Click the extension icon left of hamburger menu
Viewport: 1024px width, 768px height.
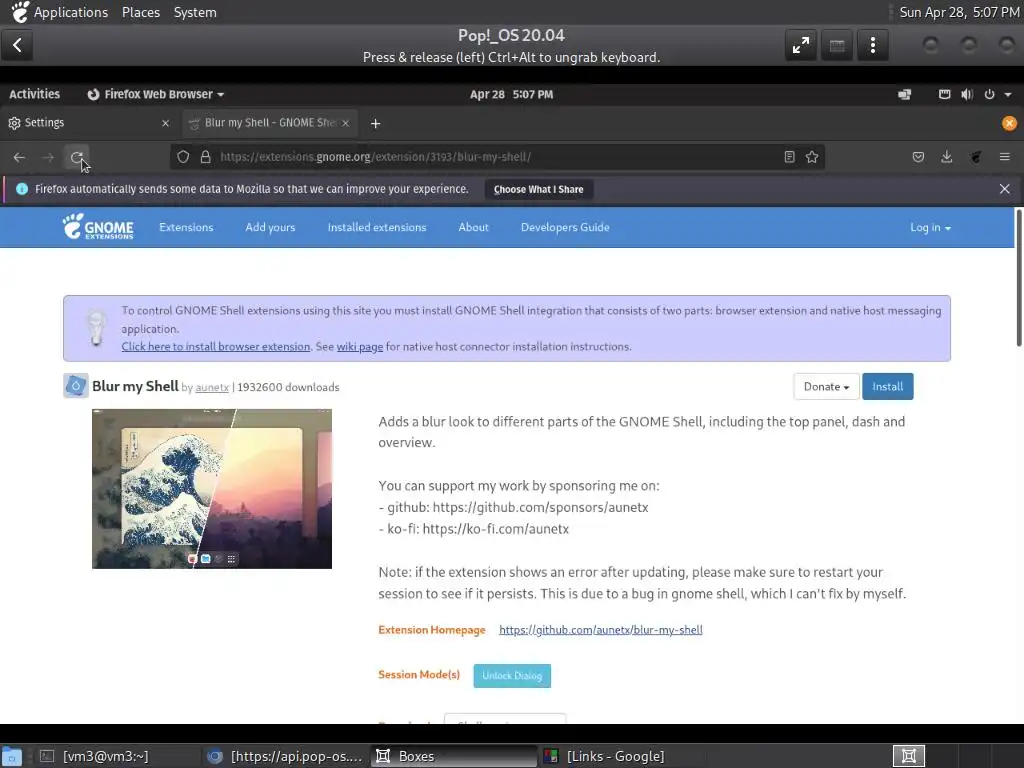(976, 157)
